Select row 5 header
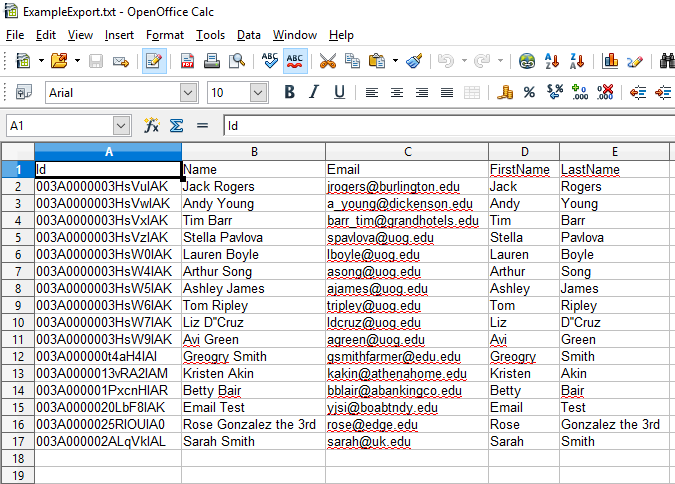This screenshot has height=484, width=675. 18,237
